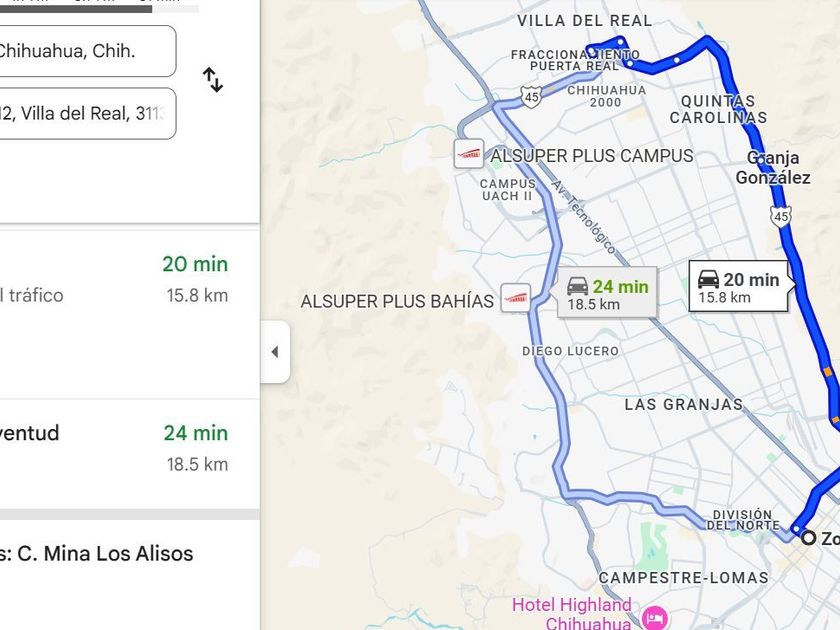Swap origin and destination with reverse arrows
This screenshot has height=630, width=840.
click(x=213, y=80)
